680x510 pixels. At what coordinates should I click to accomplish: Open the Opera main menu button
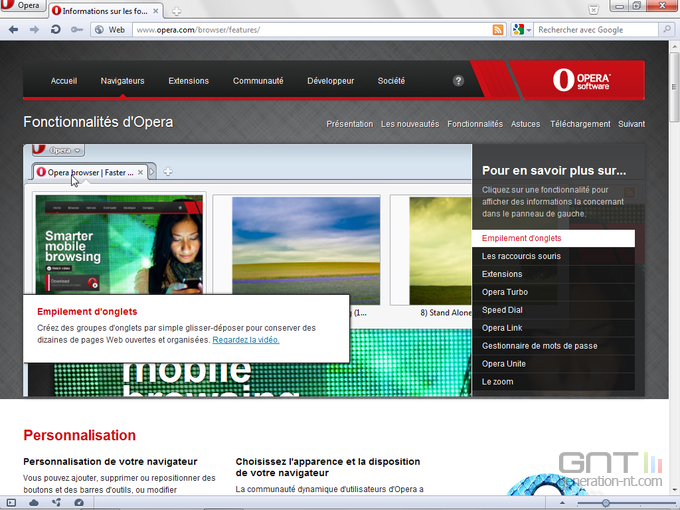(x=22, y=5)
